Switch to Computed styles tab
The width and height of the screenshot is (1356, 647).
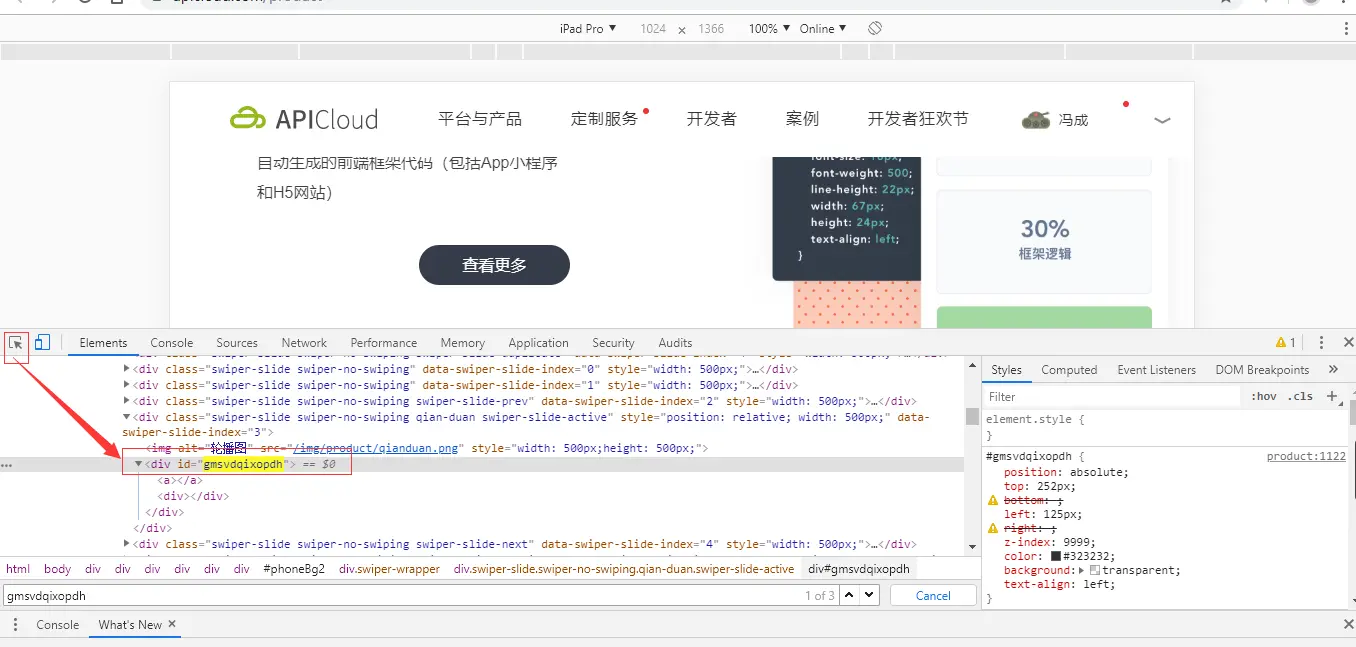click(x=1069, y=370)
